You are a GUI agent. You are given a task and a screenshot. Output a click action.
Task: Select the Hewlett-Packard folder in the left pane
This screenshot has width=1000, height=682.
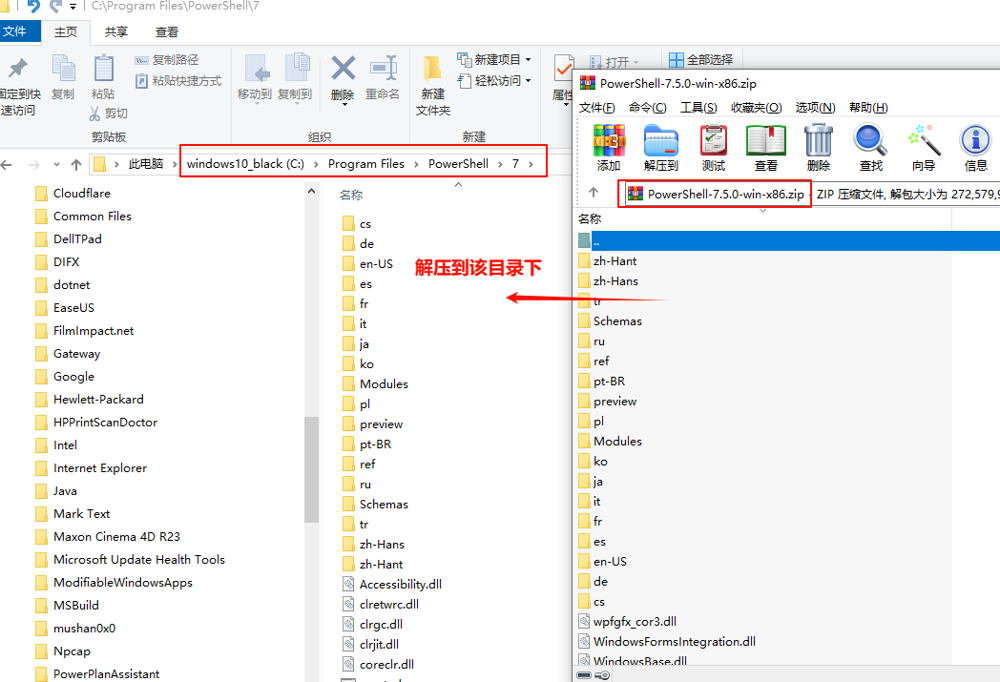click(98, 399)
